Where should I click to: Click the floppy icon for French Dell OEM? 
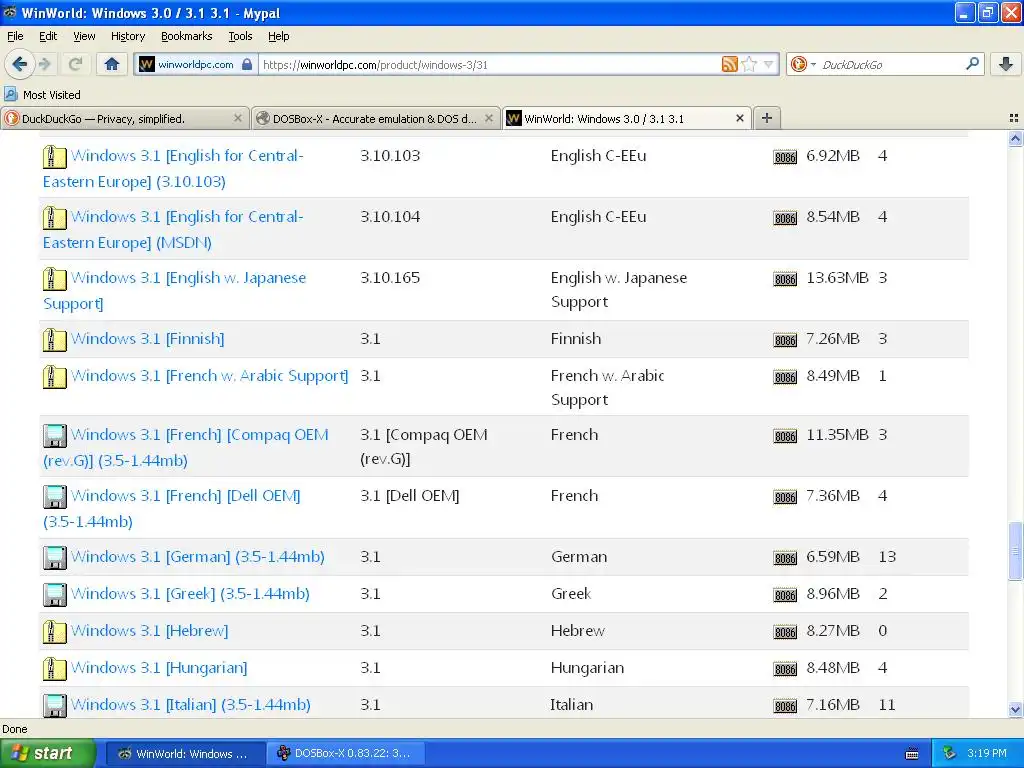[55, 497]
